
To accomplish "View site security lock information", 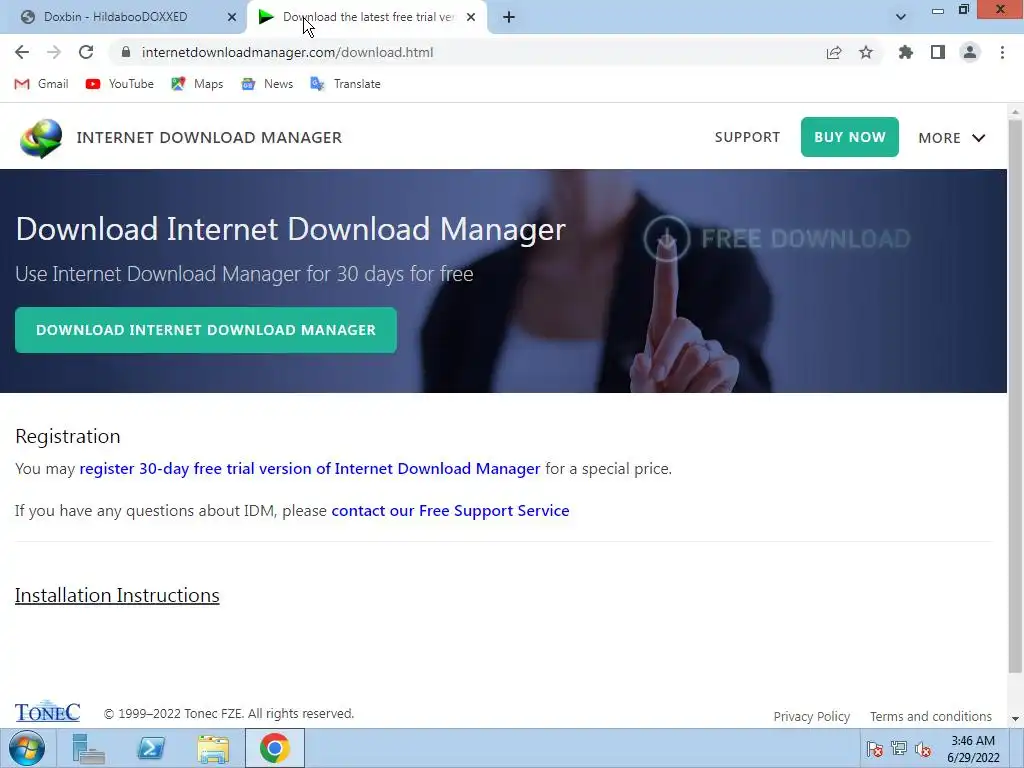I will coord(126,52).
